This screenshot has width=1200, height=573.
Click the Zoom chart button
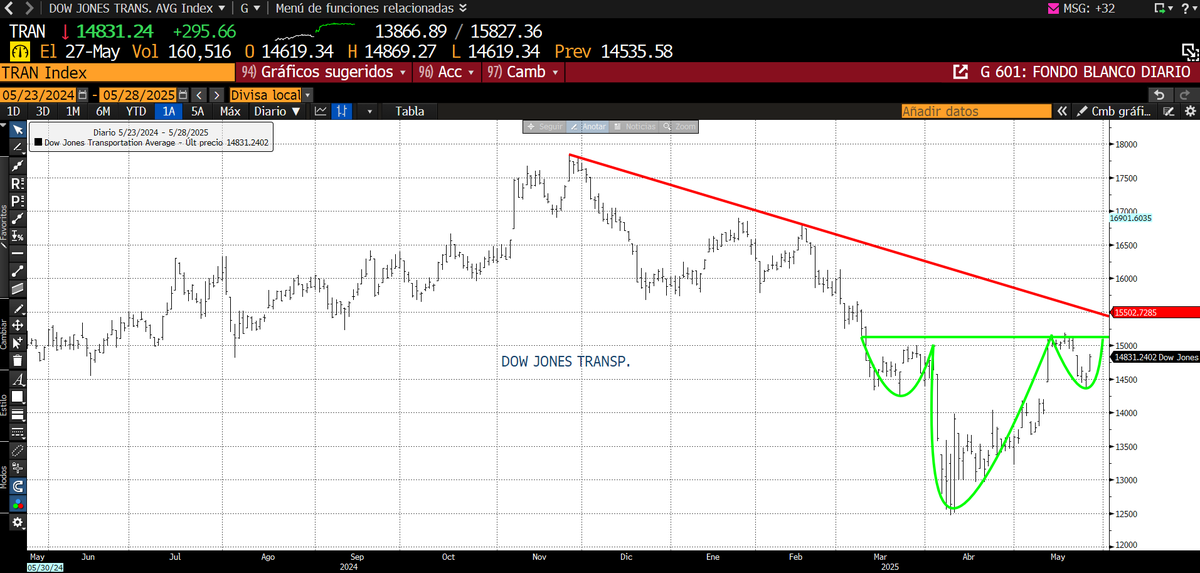click(x=680, y=127)
